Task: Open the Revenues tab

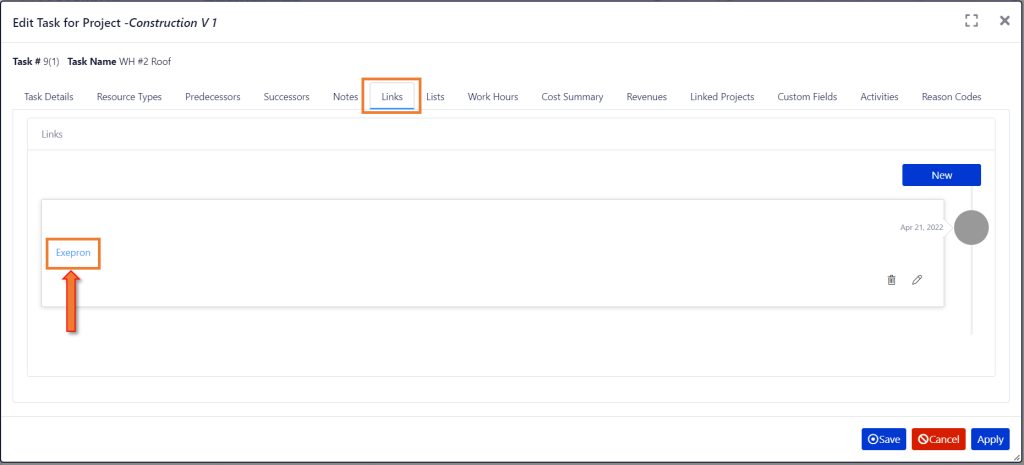Action: pyautogui.click(x=647, y=97)
